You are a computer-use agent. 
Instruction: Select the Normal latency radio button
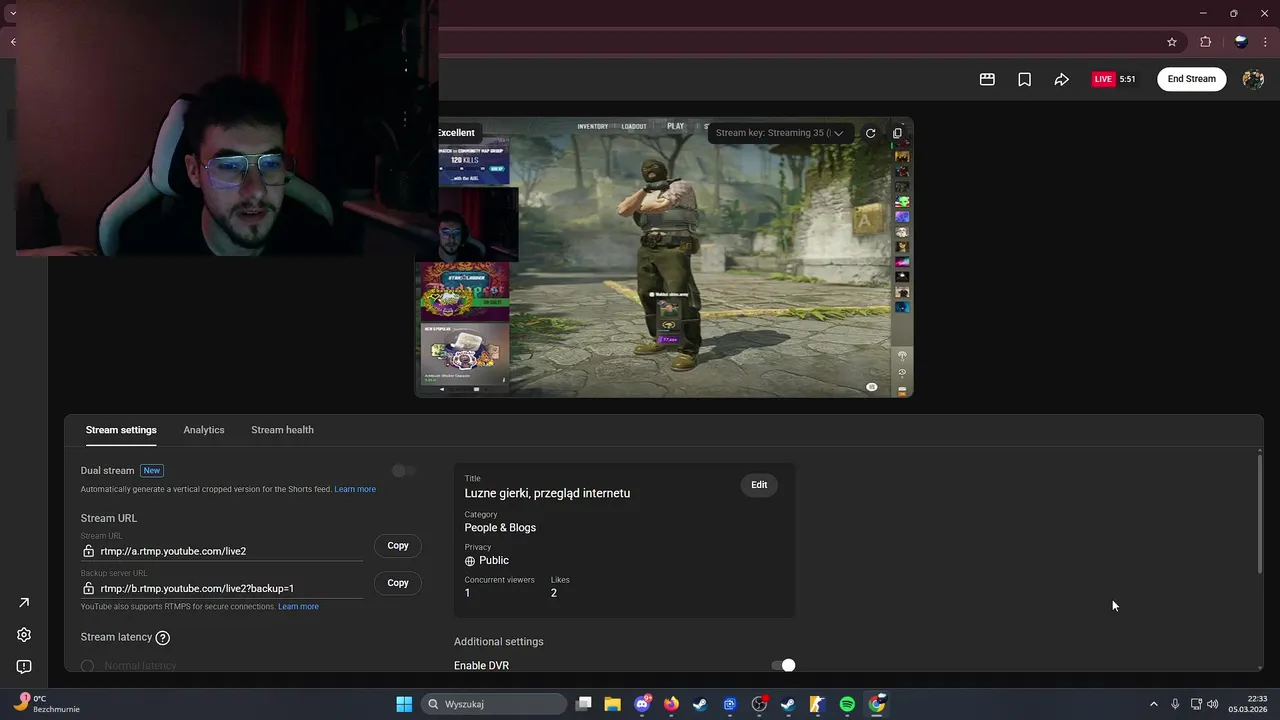point(88,666)
